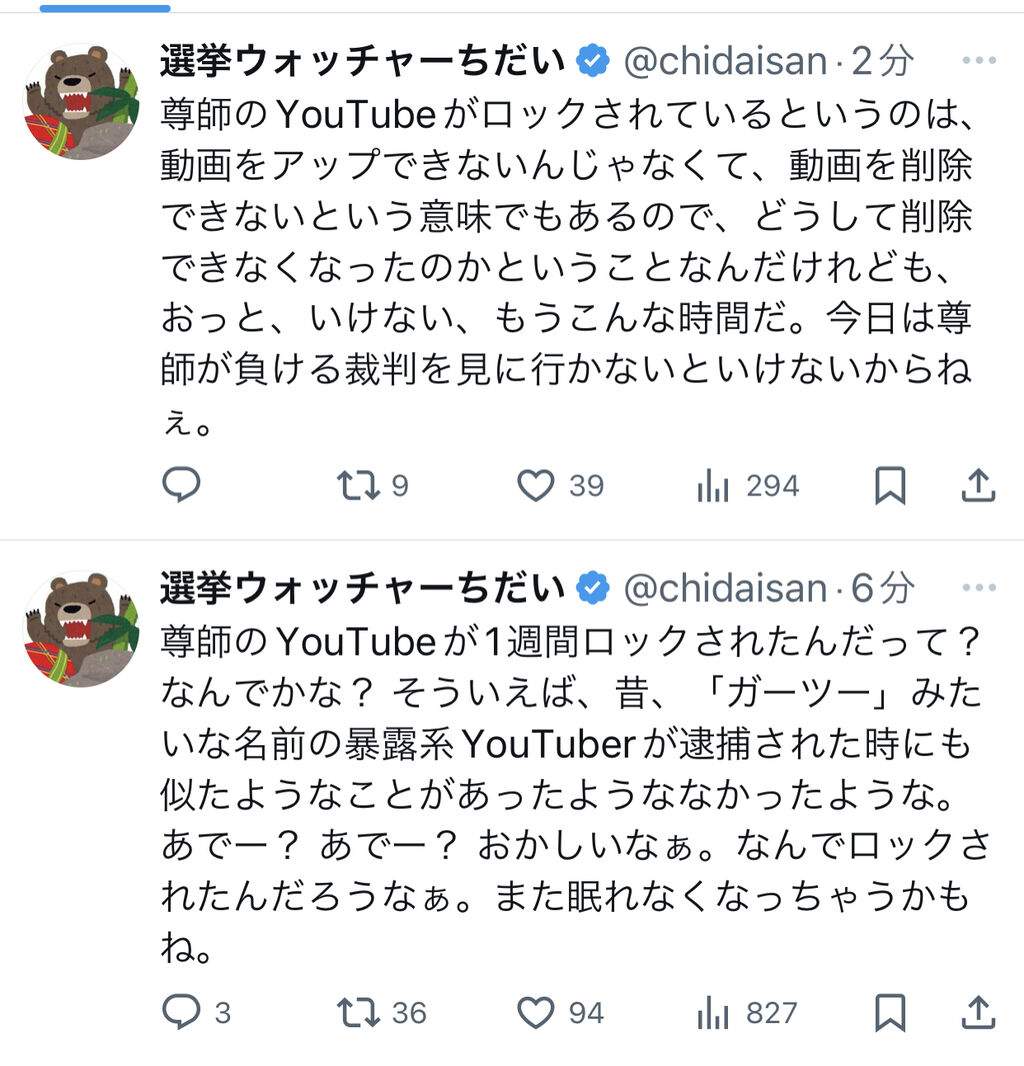1024x1066 pixels.
Task: View analytics showing 827 views
Action: (712, 1013)
